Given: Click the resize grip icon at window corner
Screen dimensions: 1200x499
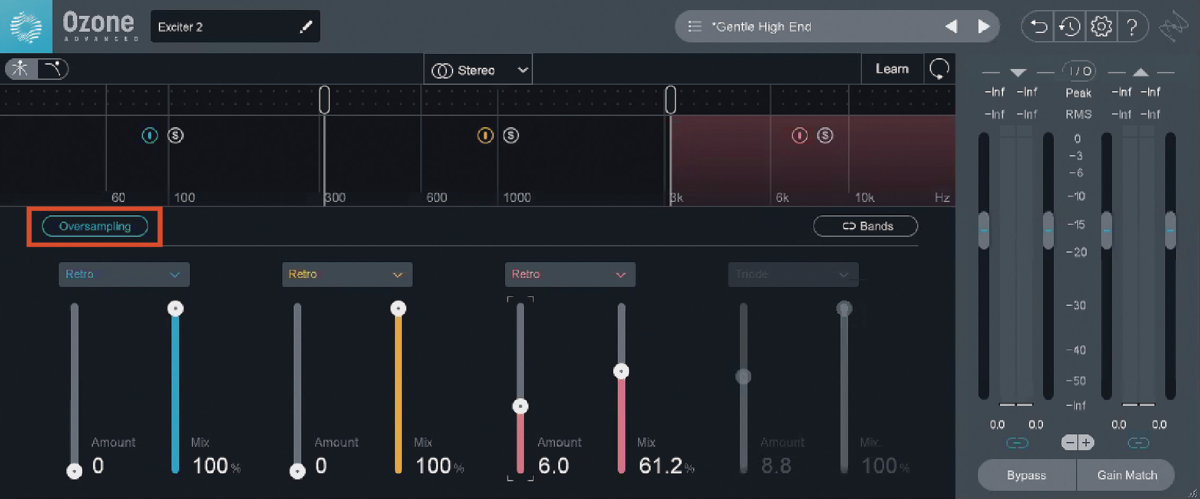Looking at the screenshot, I should (x=1193, y=492).
